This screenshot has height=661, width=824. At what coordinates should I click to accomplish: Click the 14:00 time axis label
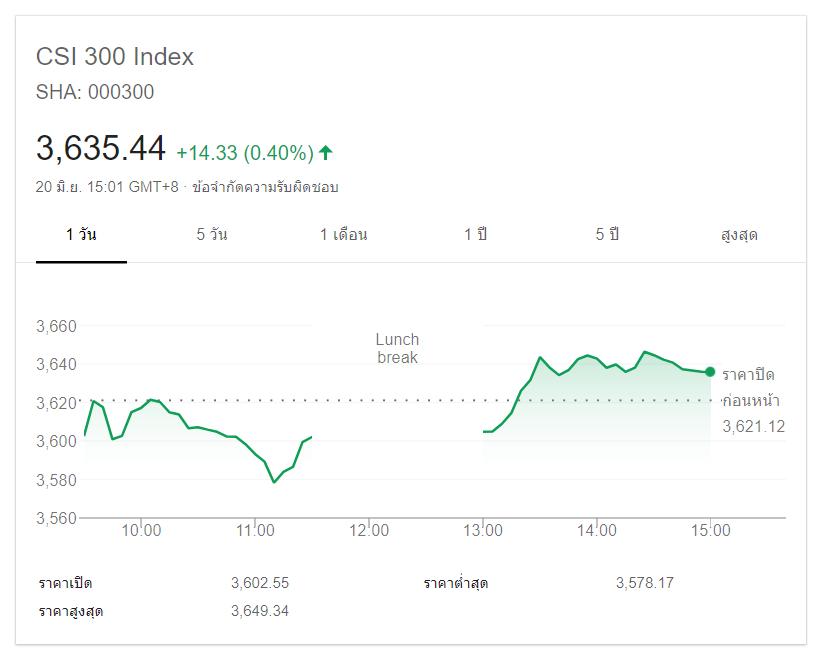596,530
